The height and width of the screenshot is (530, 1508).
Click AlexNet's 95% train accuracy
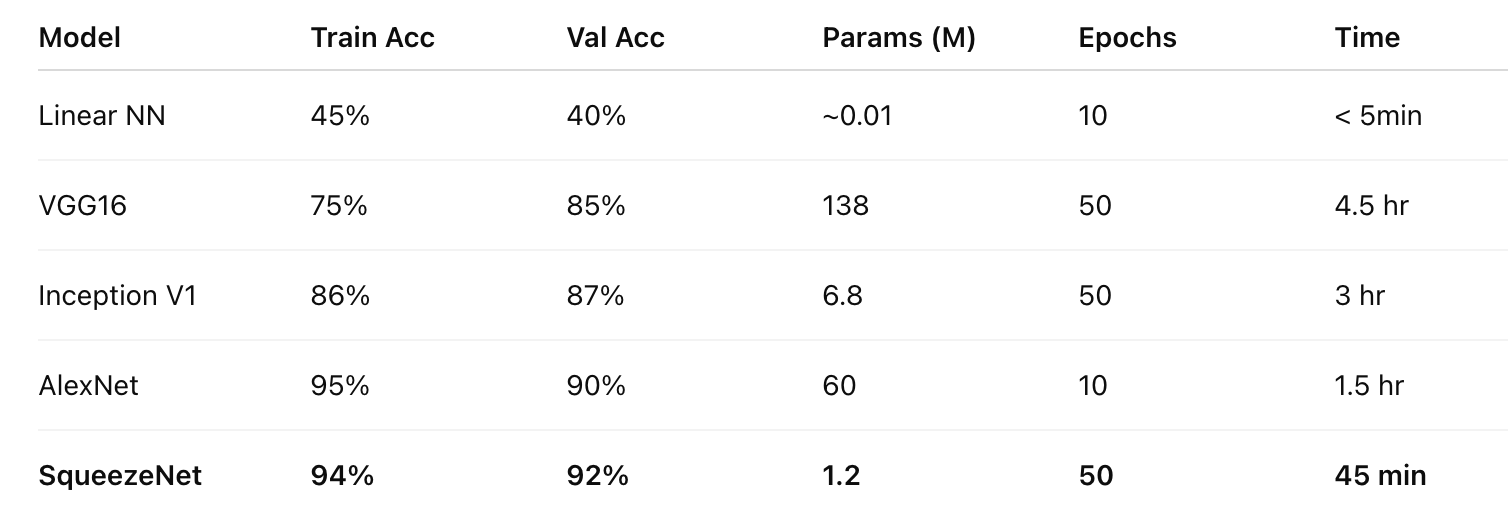[340, 386]
